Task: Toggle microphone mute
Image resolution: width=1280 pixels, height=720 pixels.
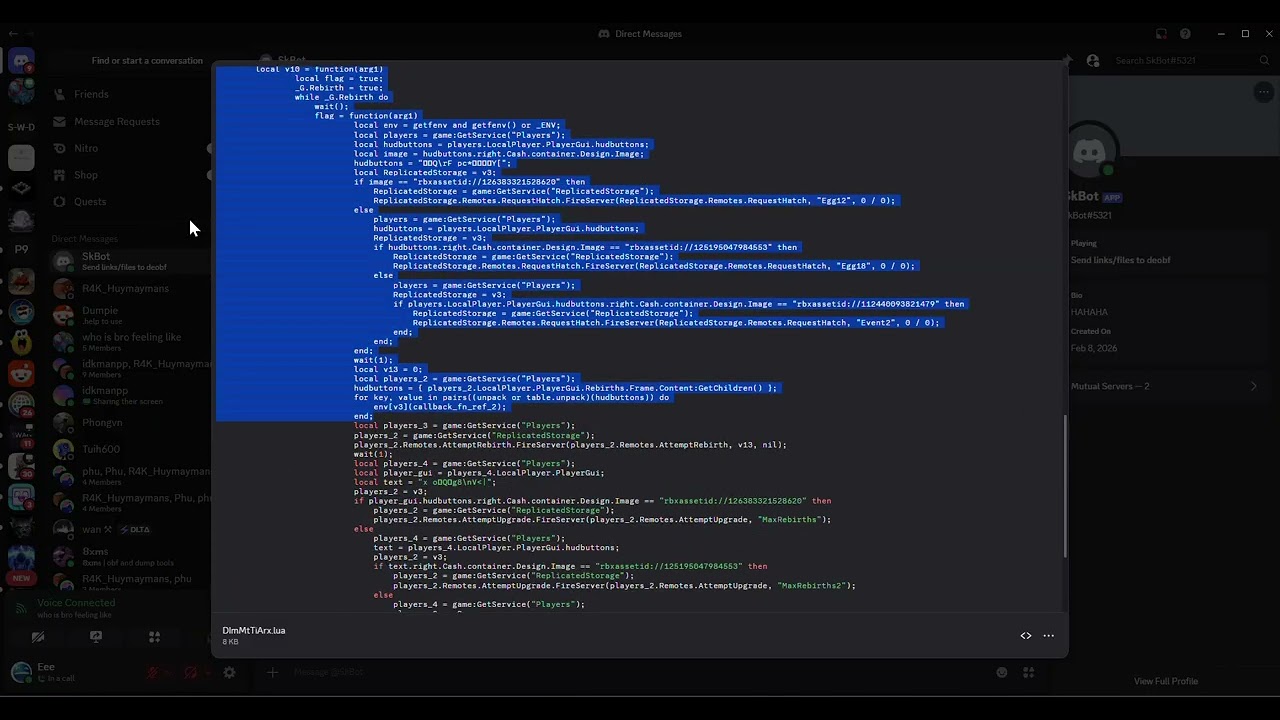Action: pyautogui.click(x=153, y=673)
